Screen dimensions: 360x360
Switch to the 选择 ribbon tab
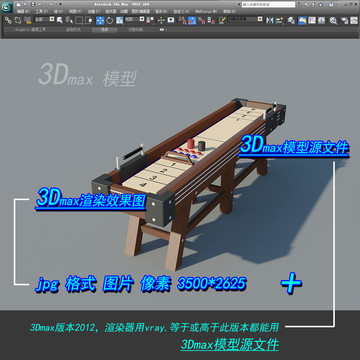(x=105, y=30)
